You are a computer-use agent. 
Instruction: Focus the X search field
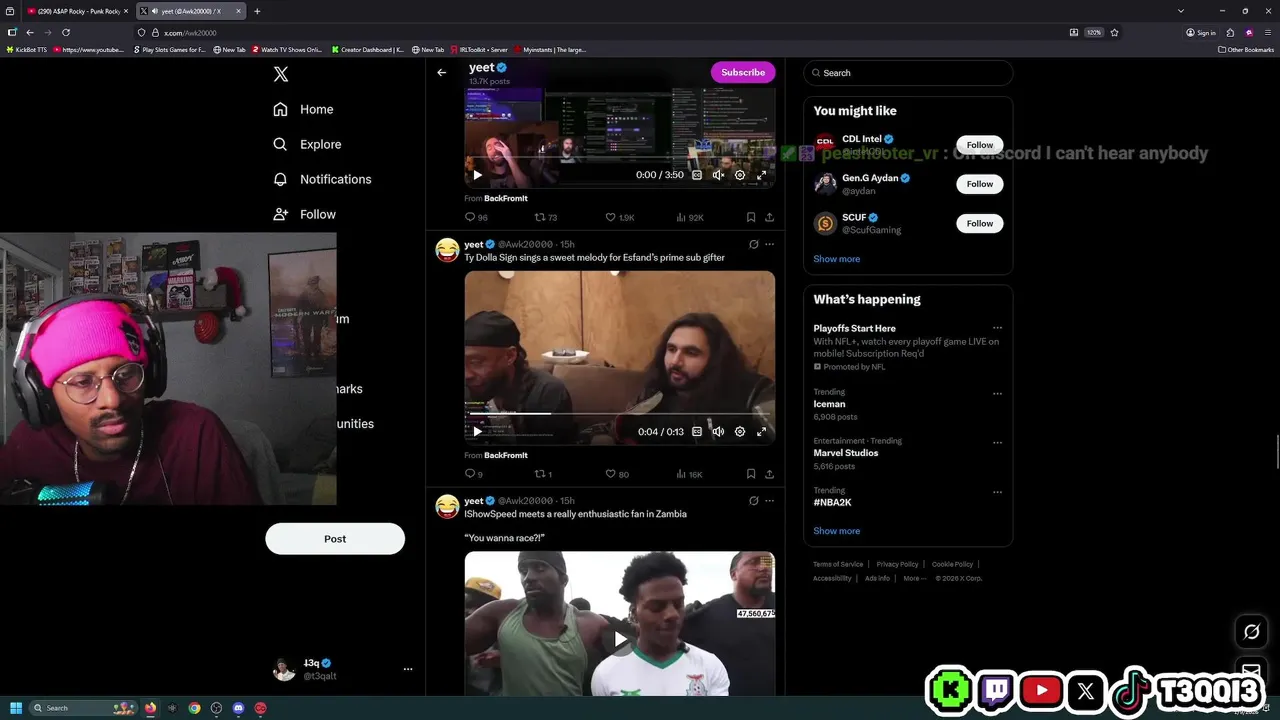[x=910, y=73]
